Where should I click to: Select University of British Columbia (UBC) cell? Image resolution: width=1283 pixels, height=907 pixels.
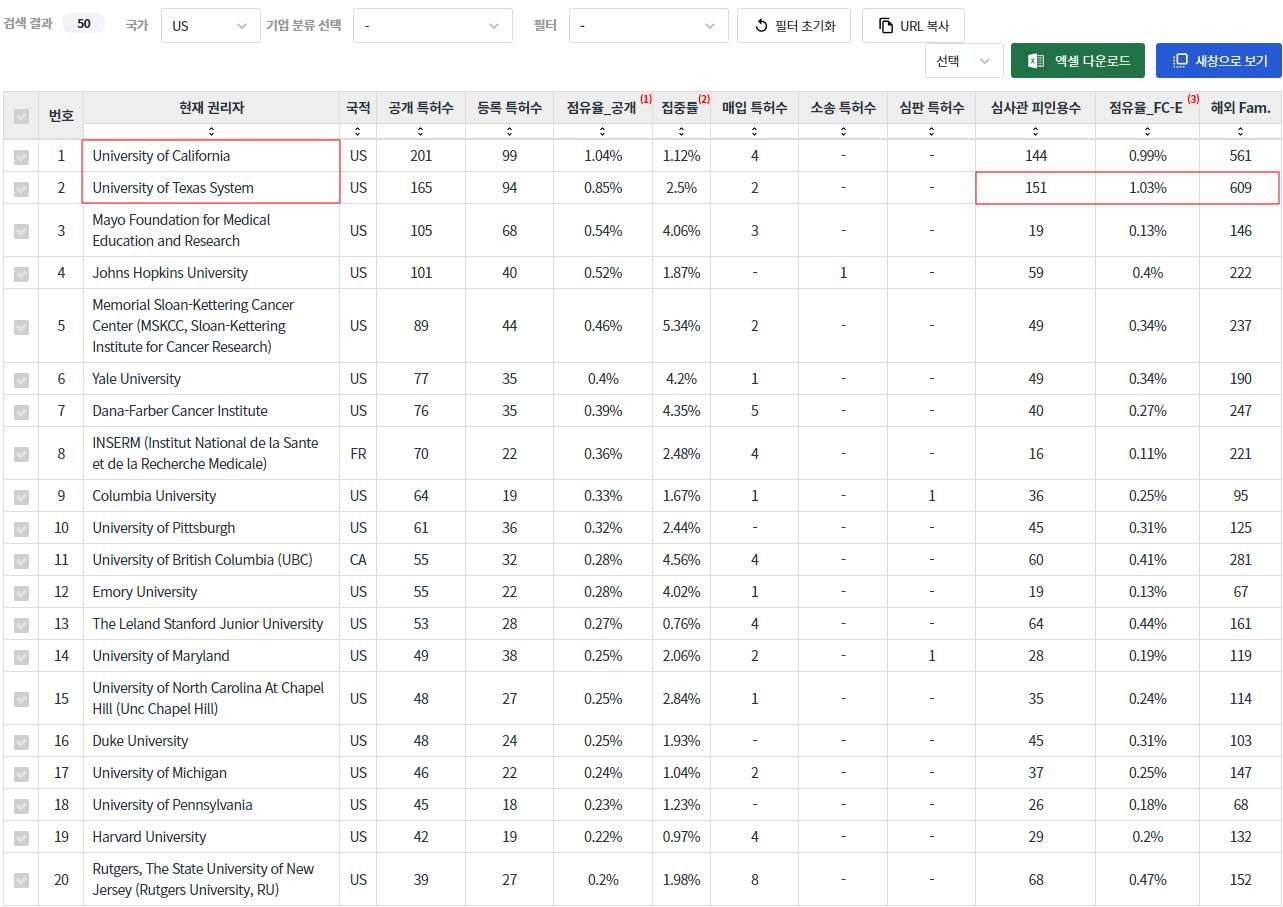tap(211, 560)
